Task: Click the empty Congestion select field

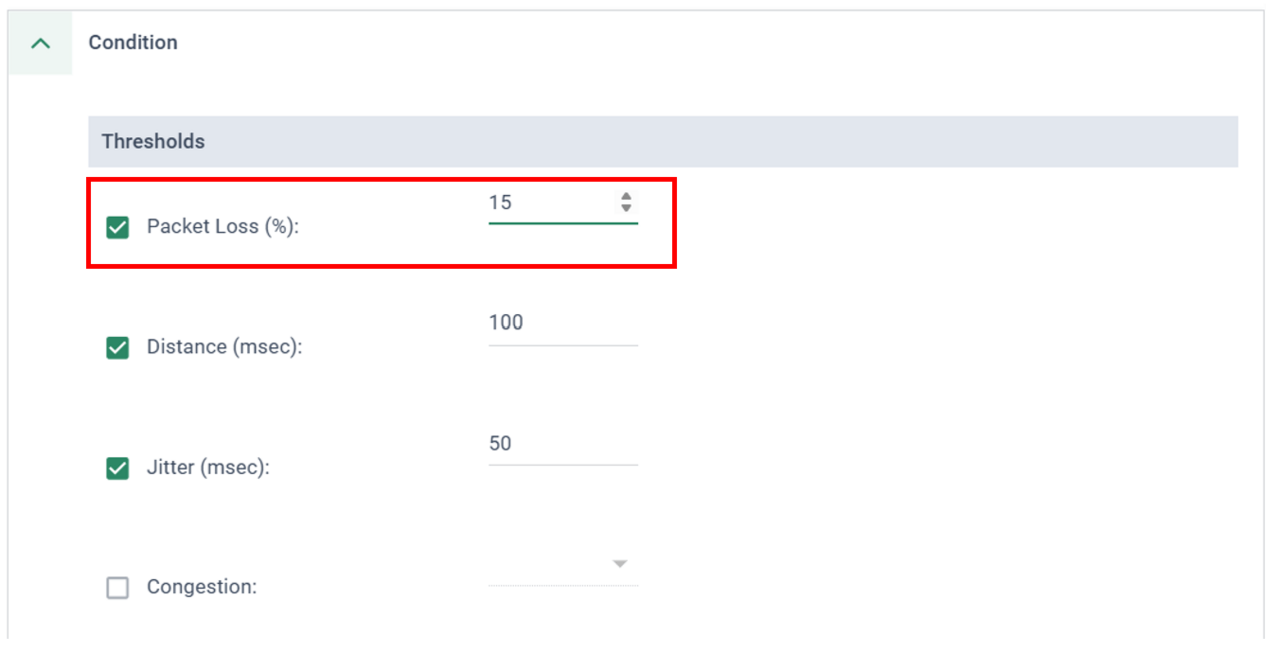Action: tap(548, 567)
